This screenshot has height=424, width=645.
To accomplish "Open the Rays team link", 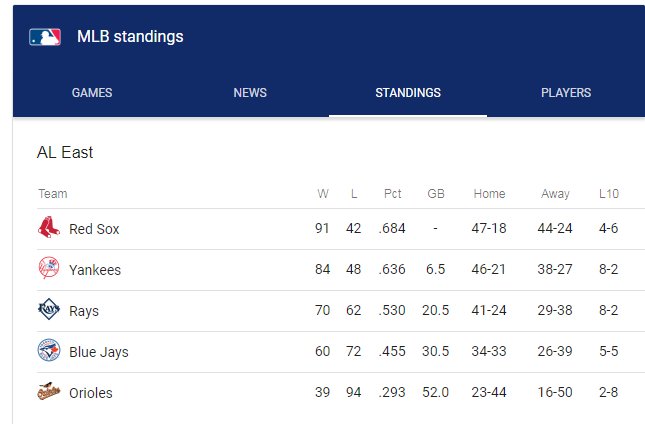I will point(84,311).
